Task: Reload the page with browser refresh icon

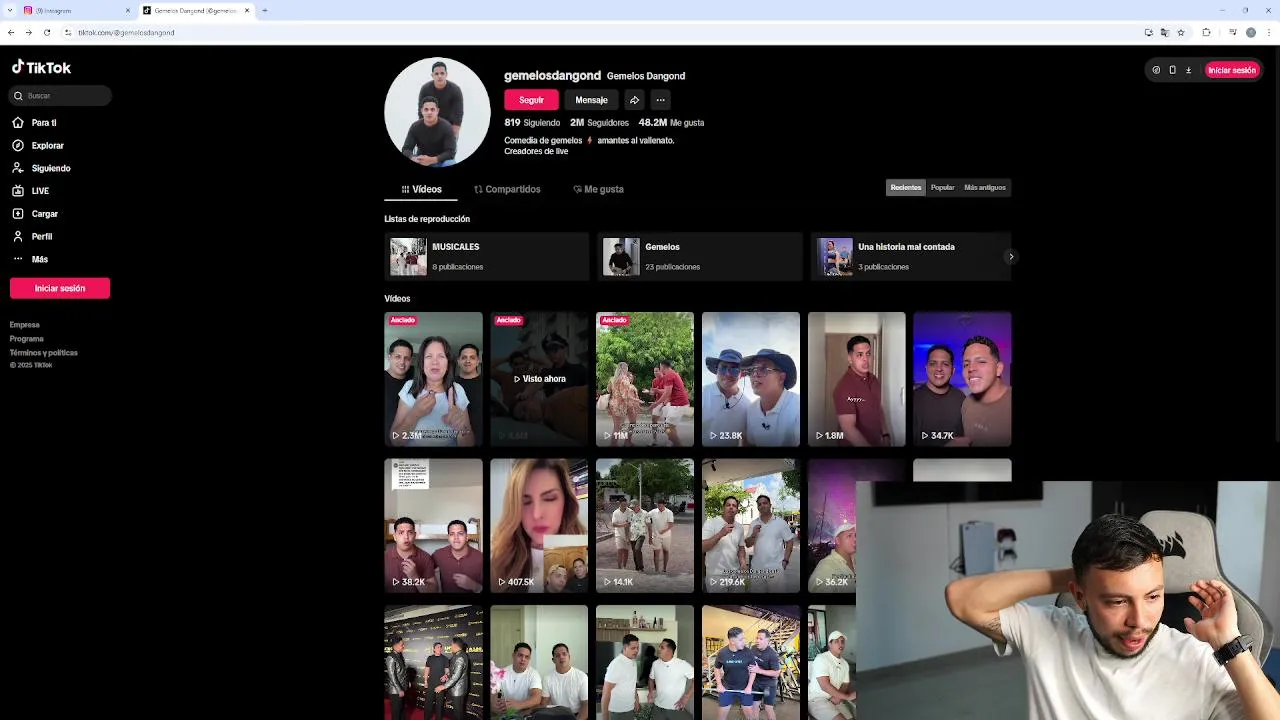Action: [x=46, y=32]
